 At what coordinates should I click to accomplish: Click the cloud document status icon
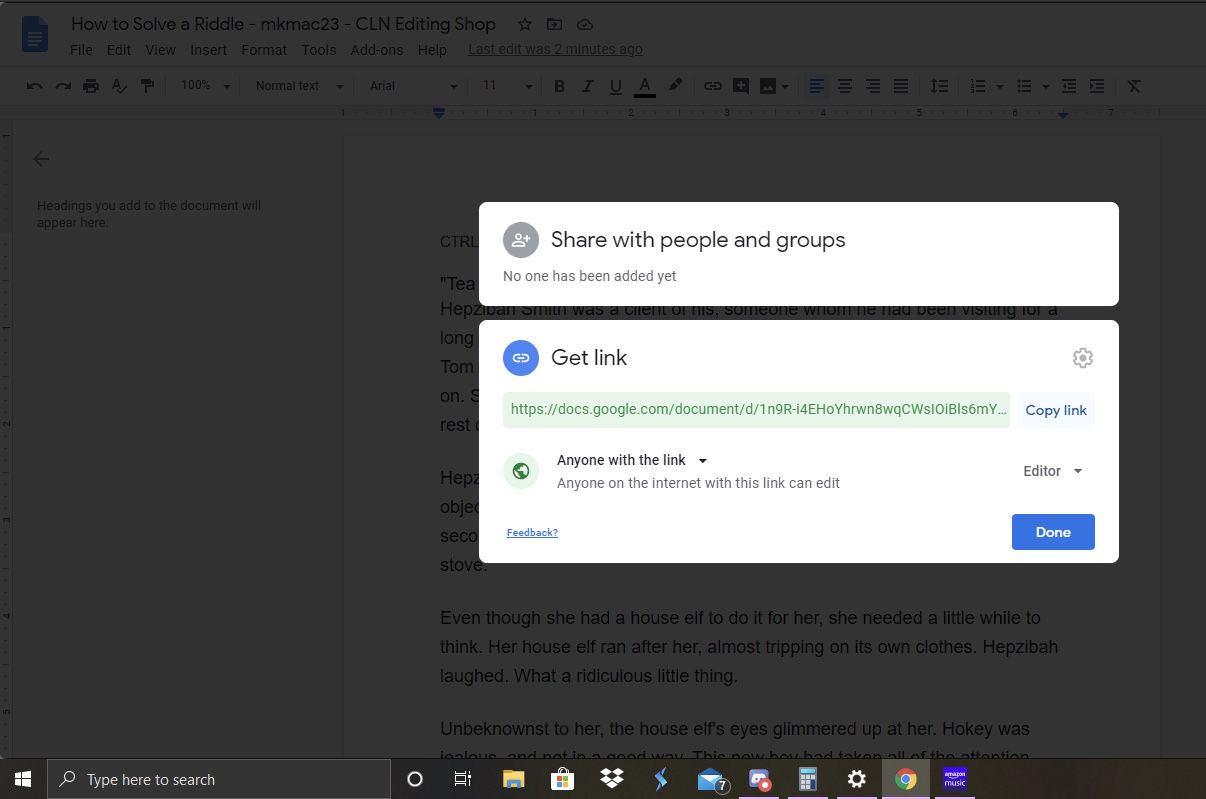585,24
